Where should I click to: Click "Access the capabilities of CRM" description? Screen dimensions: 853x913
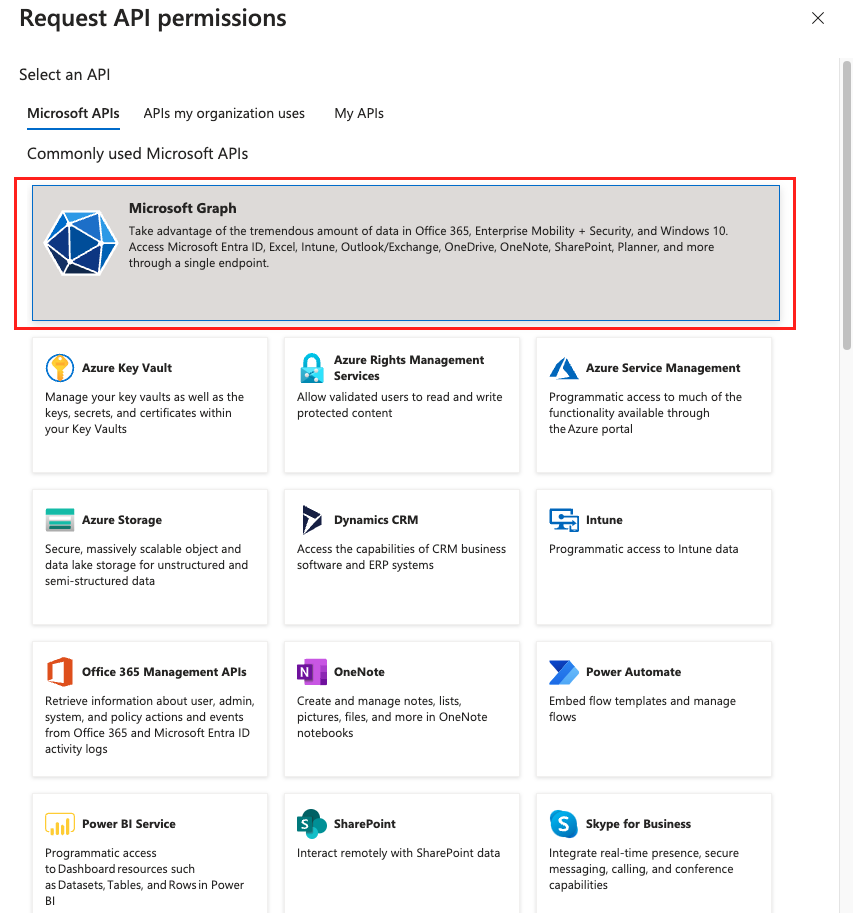(401, 557)
